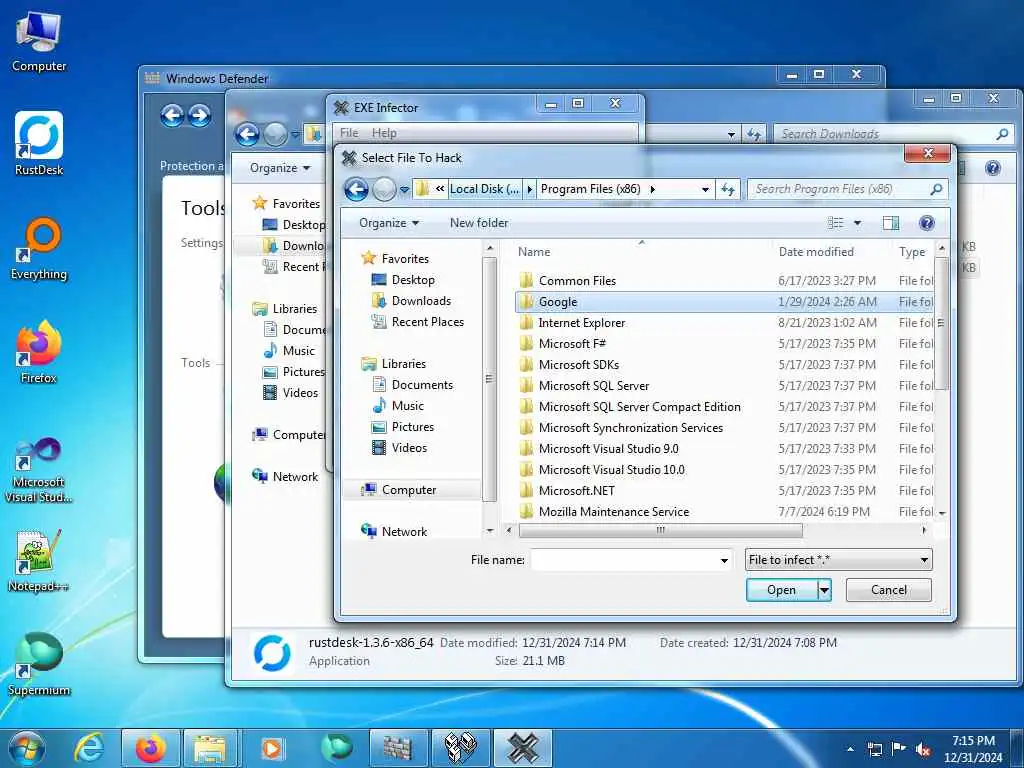Open the File menu in EXE Infector
The width and height of the screenshot is (1024, 768).
349,133
